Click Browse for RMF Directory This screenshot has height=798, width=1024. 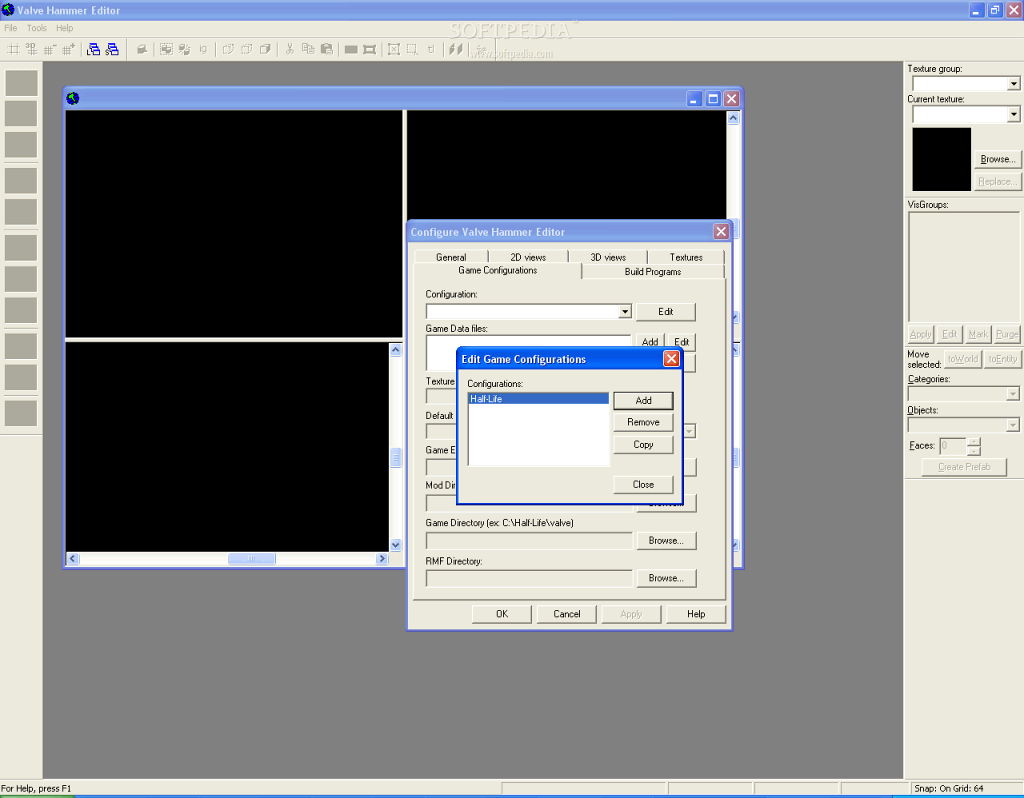666,578
